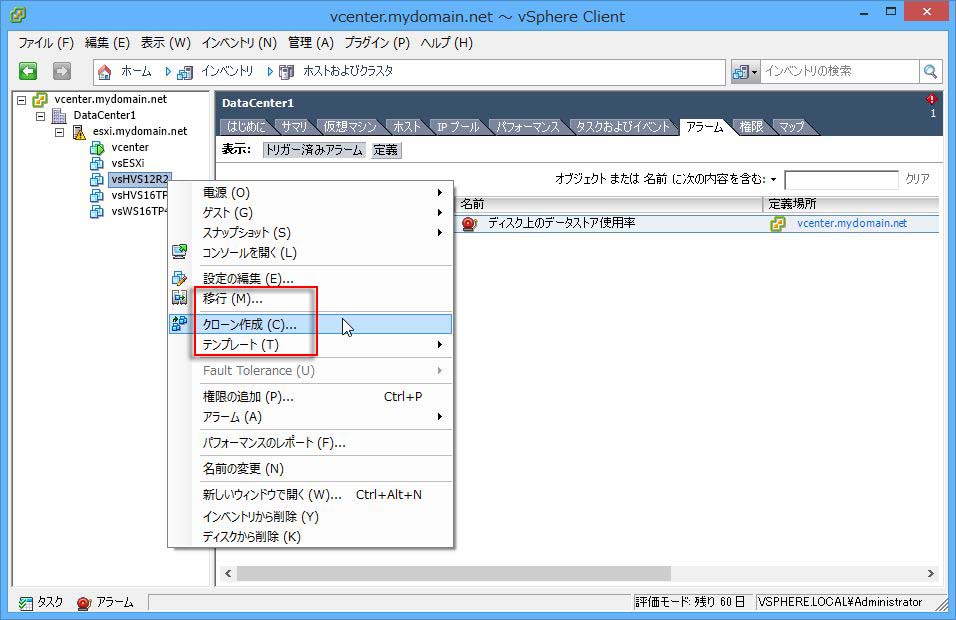The height and width of the screenshot is (620, 956).
Task: Click the vsESXi VM icon
Action: (x=97, y=163)
